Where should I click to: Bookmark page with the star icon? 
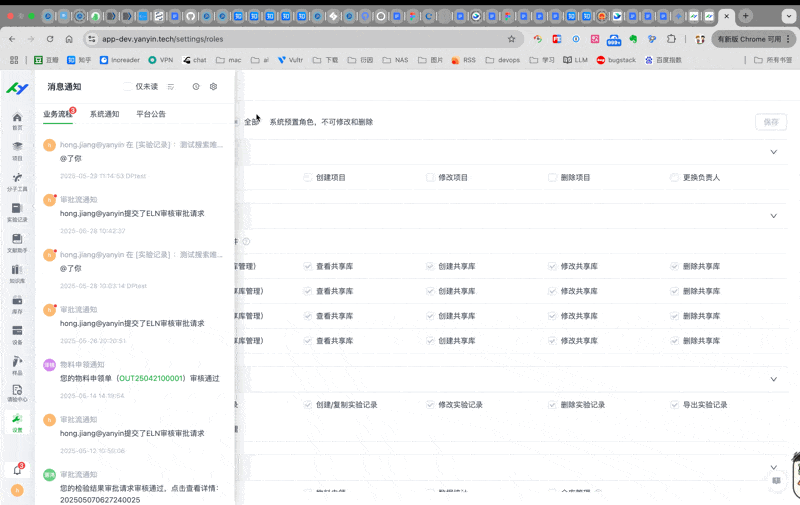(x=511, y=39)
